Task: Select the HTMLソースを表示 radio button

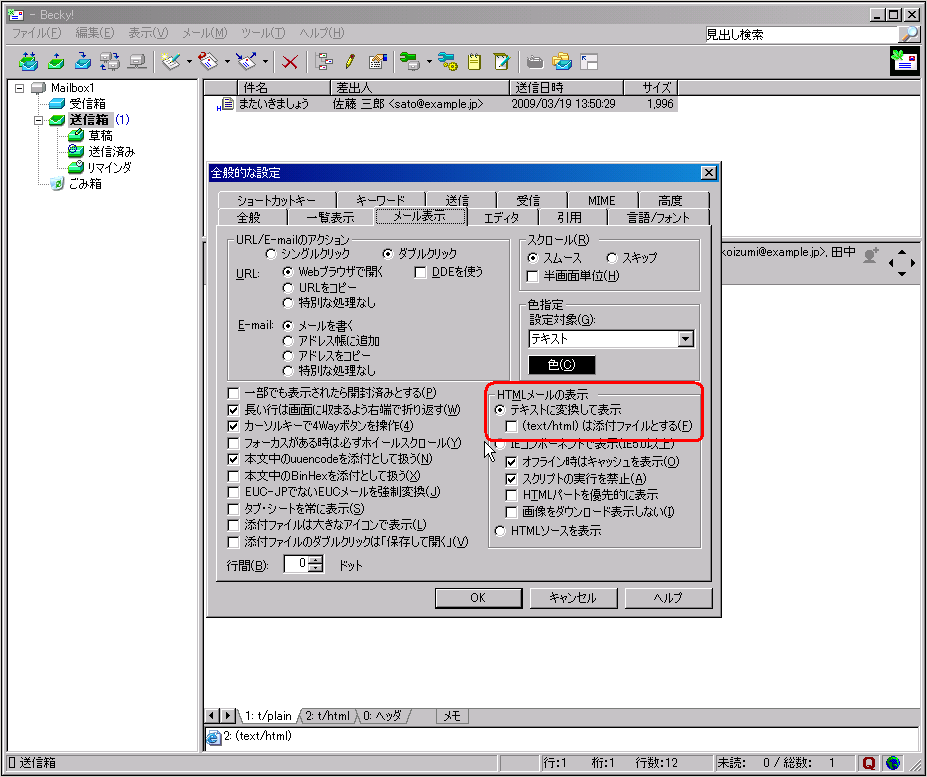Action: tap(500, 531)
